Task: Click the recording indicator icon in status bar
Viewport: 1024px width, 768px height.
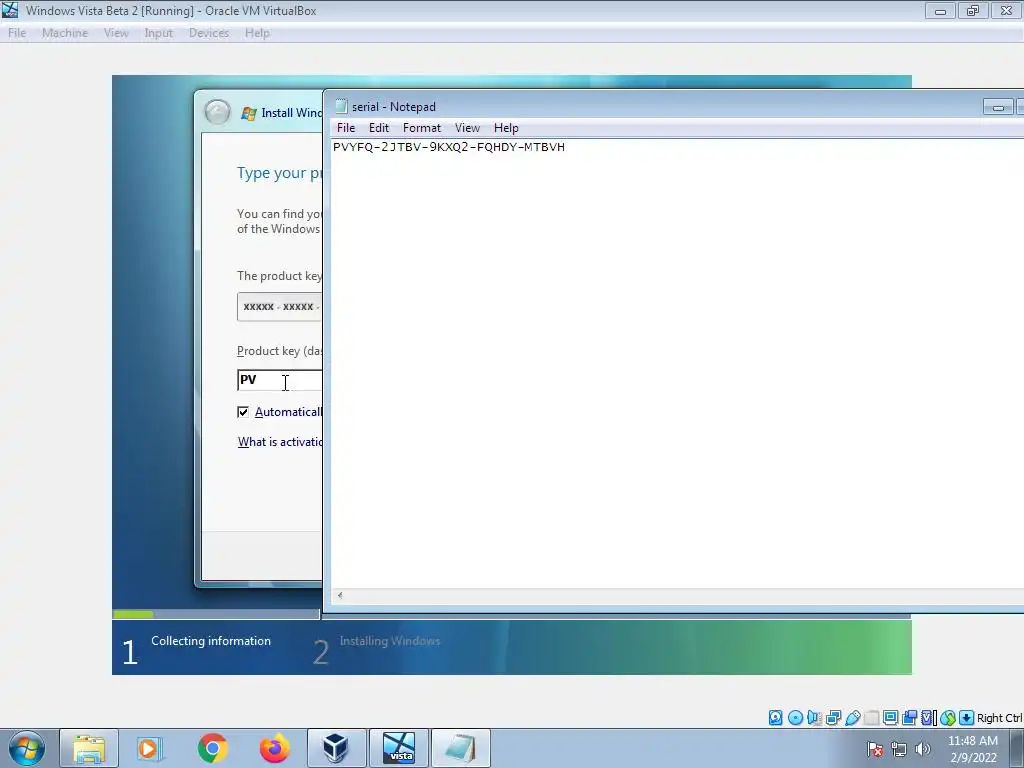Action: 909,718
